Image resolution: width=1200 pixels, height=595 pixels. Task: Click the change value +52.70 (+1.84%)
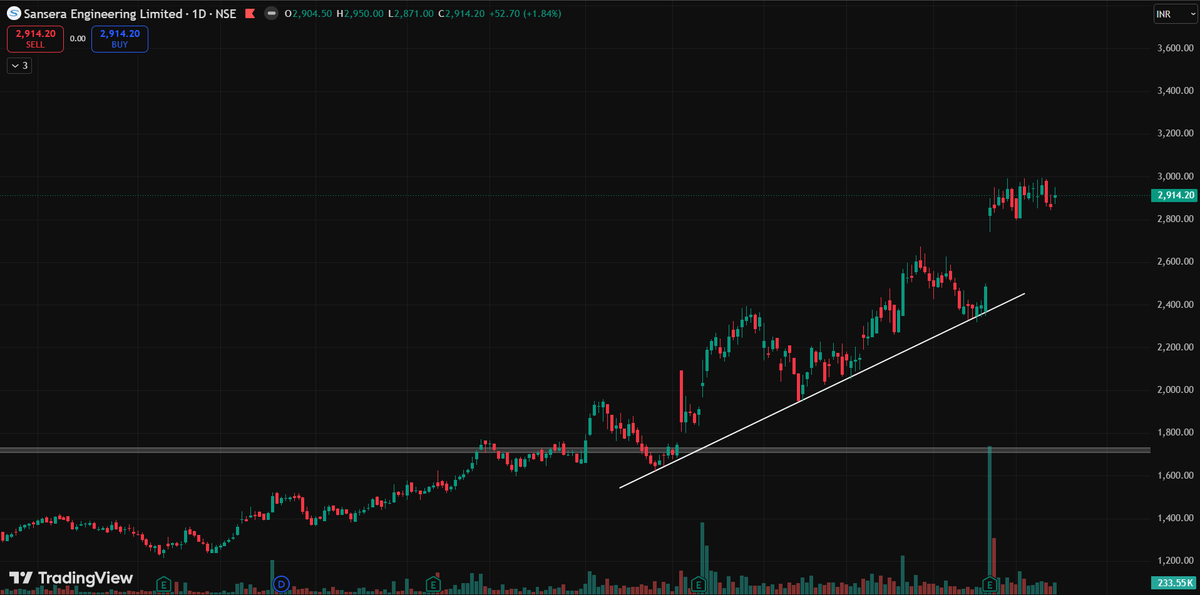pyautogui.click(x=526, y=14)
